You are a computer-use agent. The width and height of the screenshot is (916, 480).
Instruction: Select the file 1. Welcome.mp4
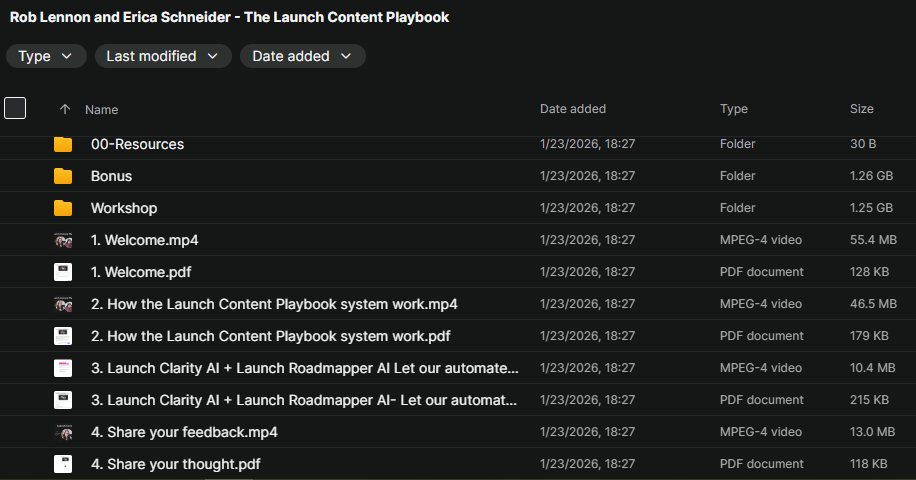point(145,241)
